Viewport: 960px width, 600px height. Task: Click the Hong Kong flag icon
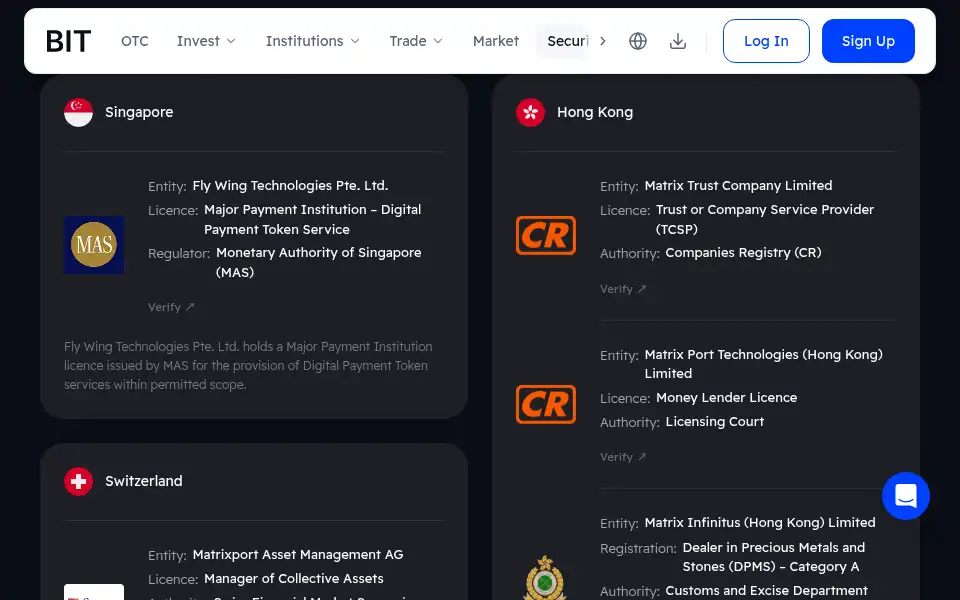pyautogui.click(x=530, y=113)
